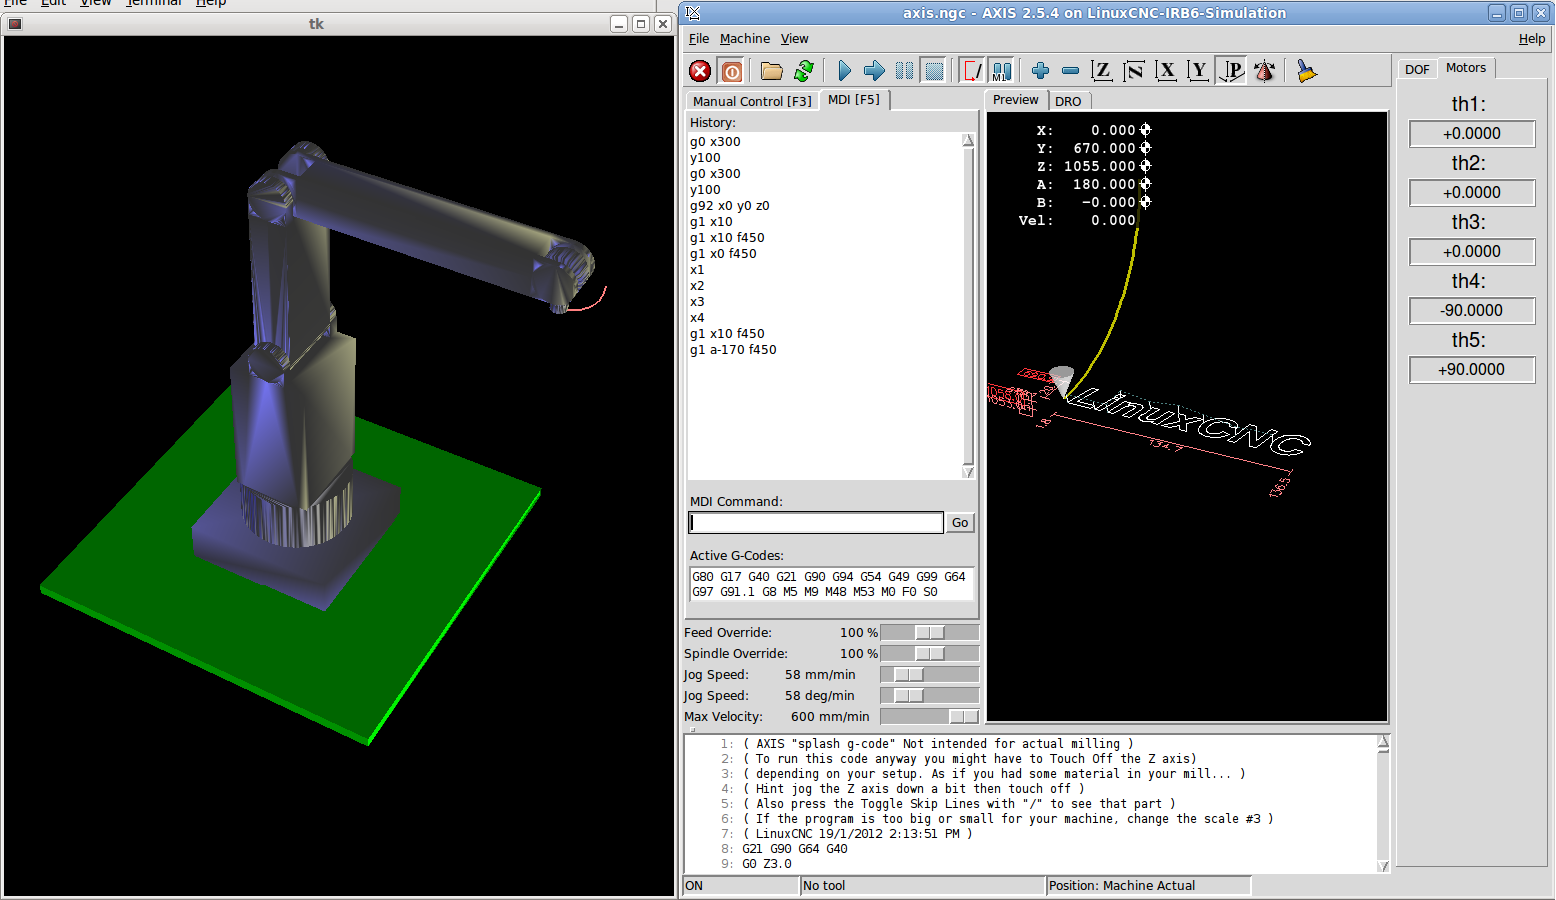1556x900 pixels.
Task: Open the DOF tab
Action: pyautogui.click(x=1417, y=69)
